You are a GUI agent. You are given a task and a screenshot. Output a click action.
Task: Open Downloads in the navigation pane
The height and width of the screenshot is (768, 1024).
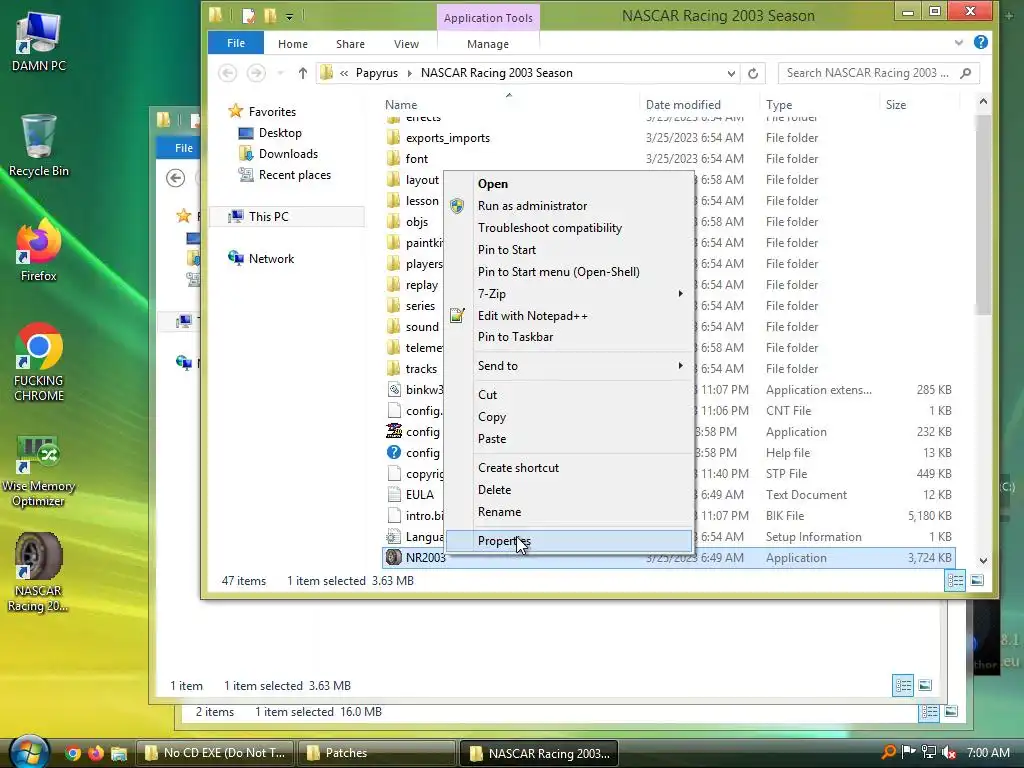288,154
